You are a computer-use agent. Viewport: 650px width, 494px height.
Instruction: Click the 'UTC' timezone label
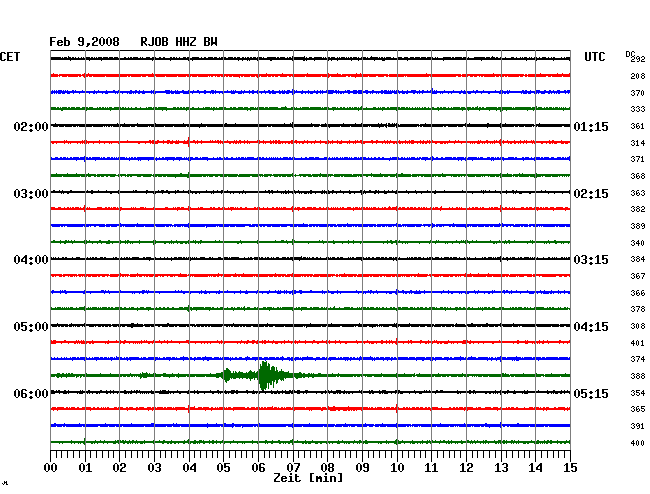[594, 57]
